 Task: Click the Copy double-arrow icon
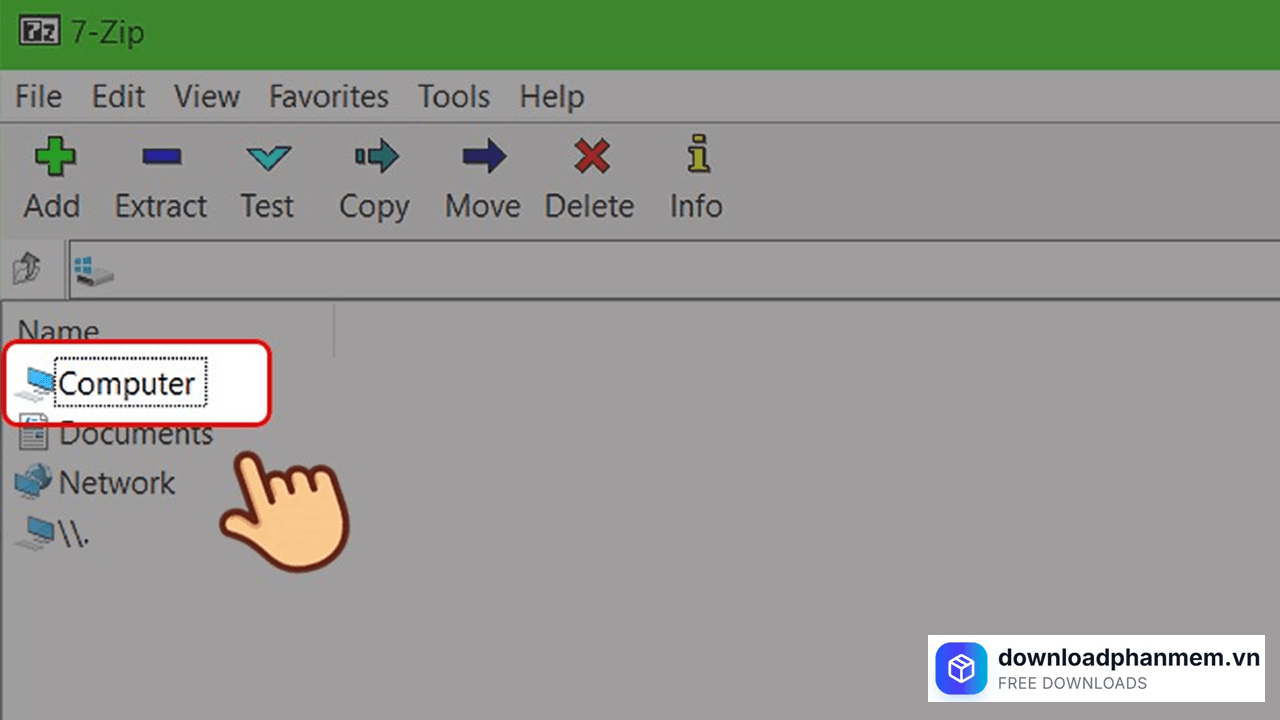click(376, 157)
